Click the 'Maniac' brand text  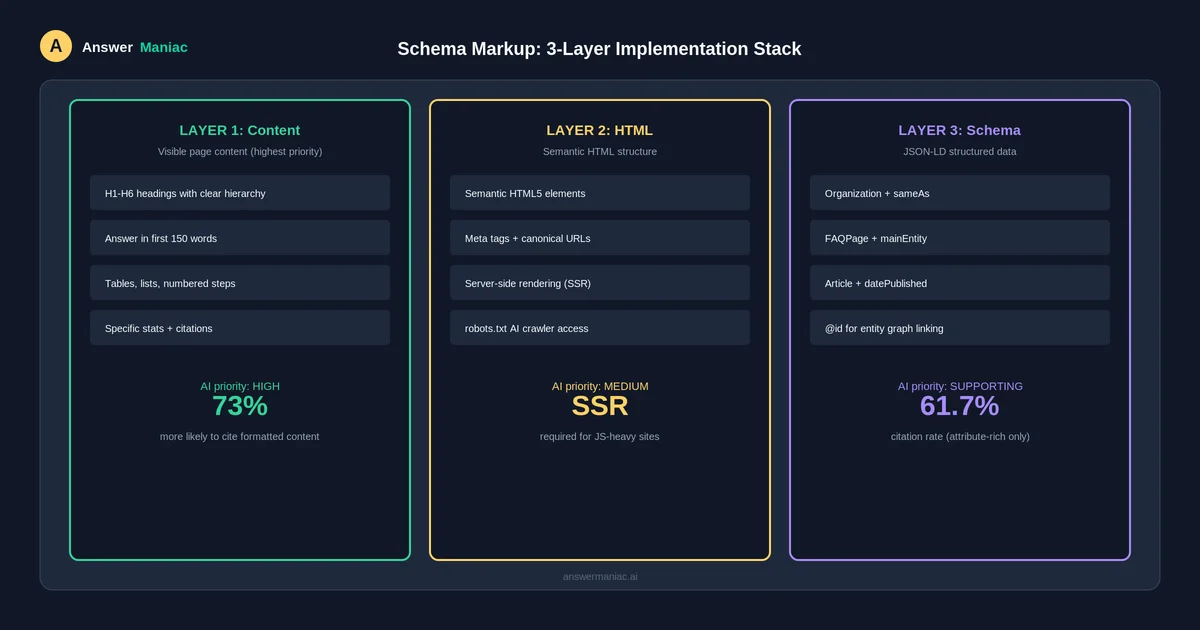pyautogui.click(x=164, y=47)
